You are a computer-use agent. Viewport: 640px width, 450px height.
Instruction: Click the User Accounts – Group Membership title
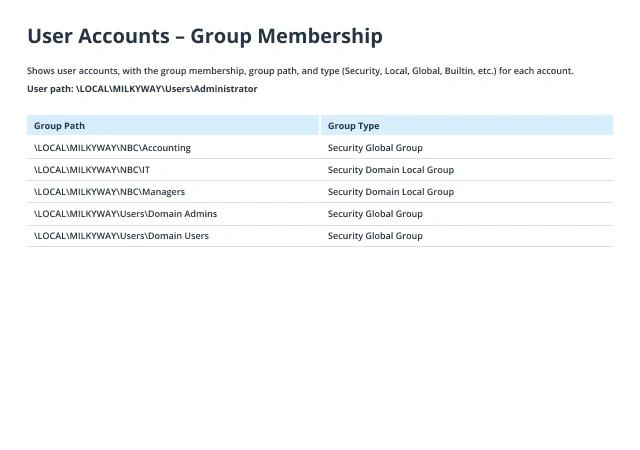click(205, 36)
